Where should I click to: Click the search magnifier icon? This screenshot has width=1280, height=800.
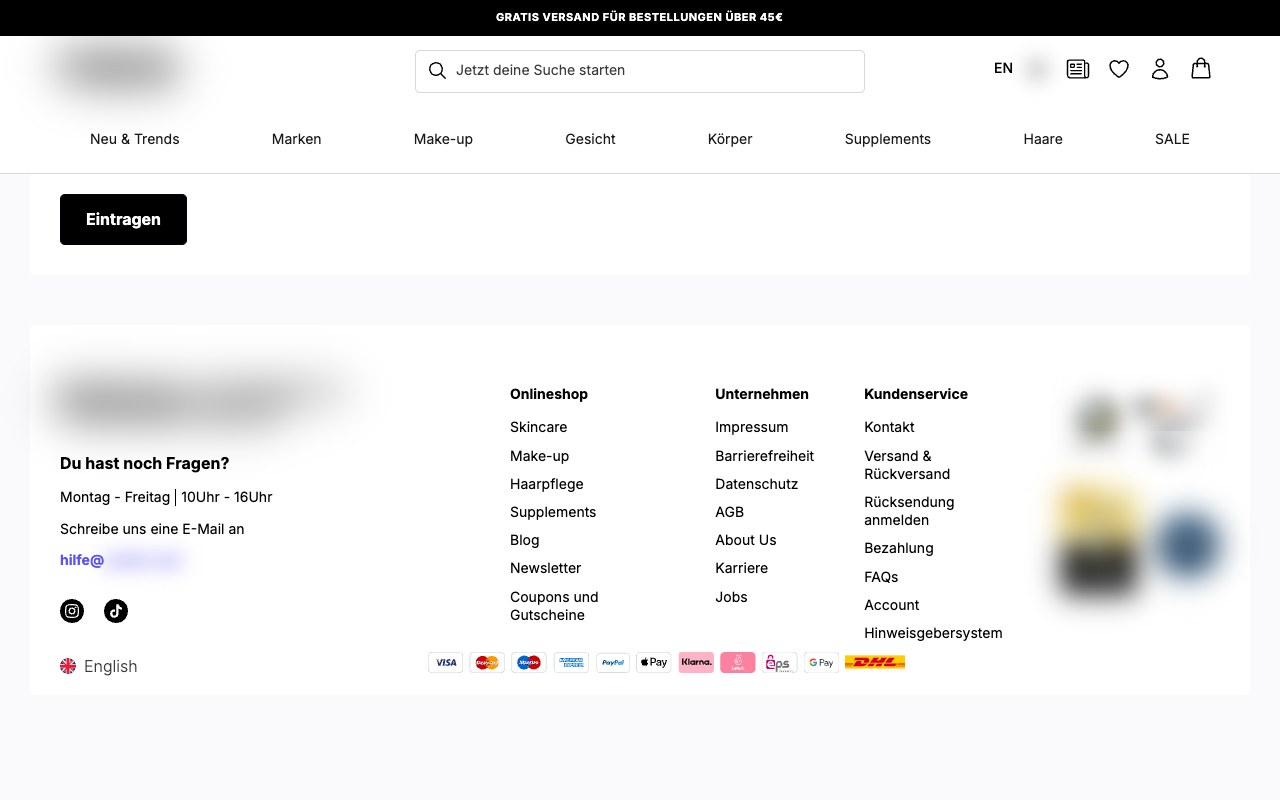(437, 70)
